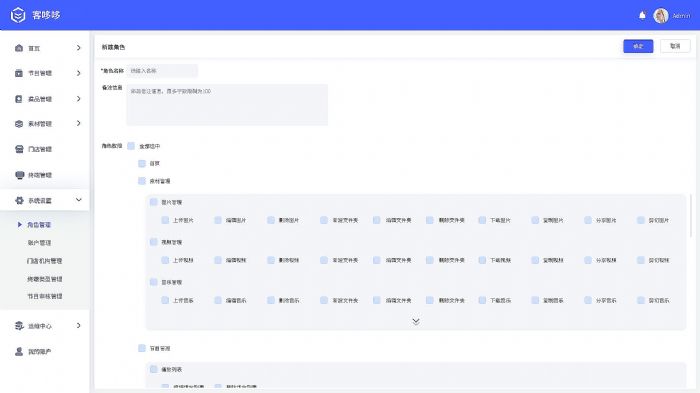Image resolution: width=700 pixels, height=393 pixels.
Task: Check the 音乐管理 checkbox
Action: (154, 282)
